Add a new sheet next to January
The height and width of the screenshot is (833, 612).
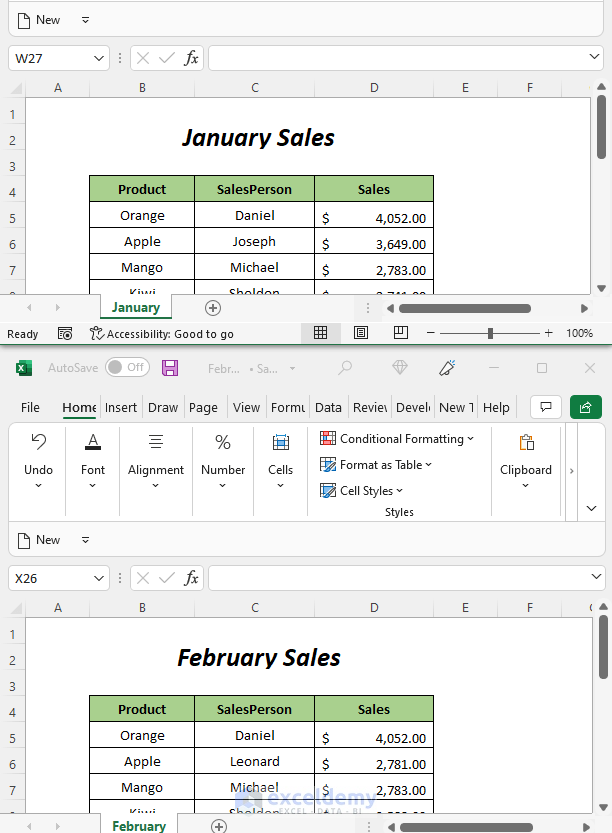pyautogui.click(x=212, y=308)
